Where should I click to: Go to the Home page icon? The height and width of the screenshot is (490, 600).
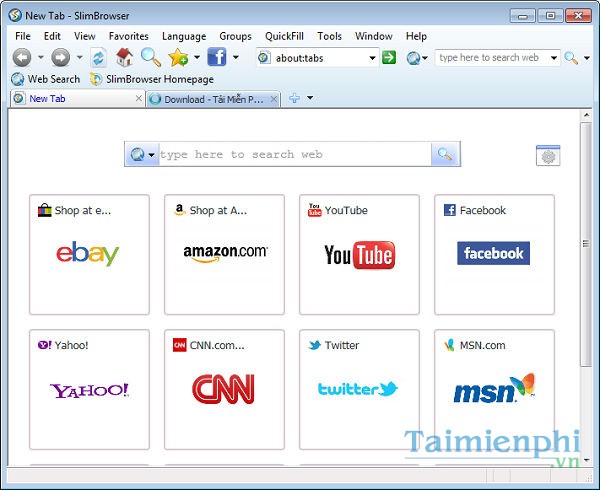coord(125,58)
